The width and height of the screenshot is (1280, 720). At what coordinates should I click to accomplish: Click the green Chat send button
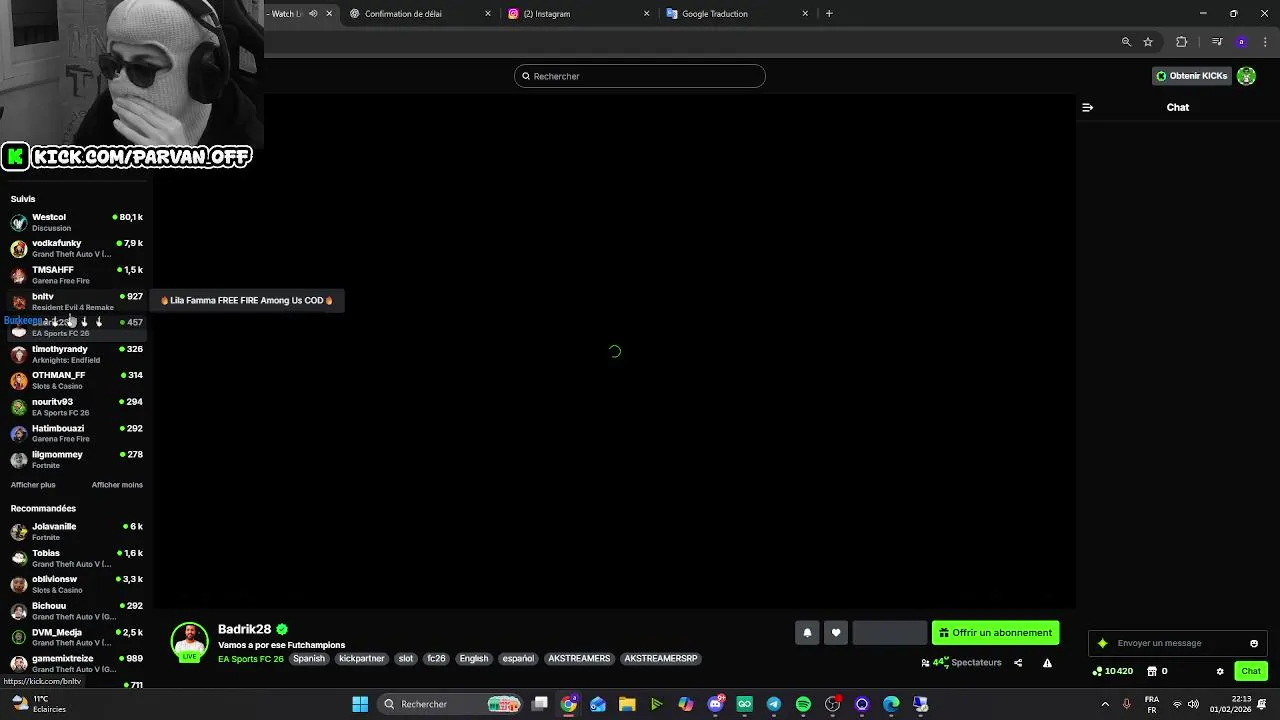[1250, 671]
